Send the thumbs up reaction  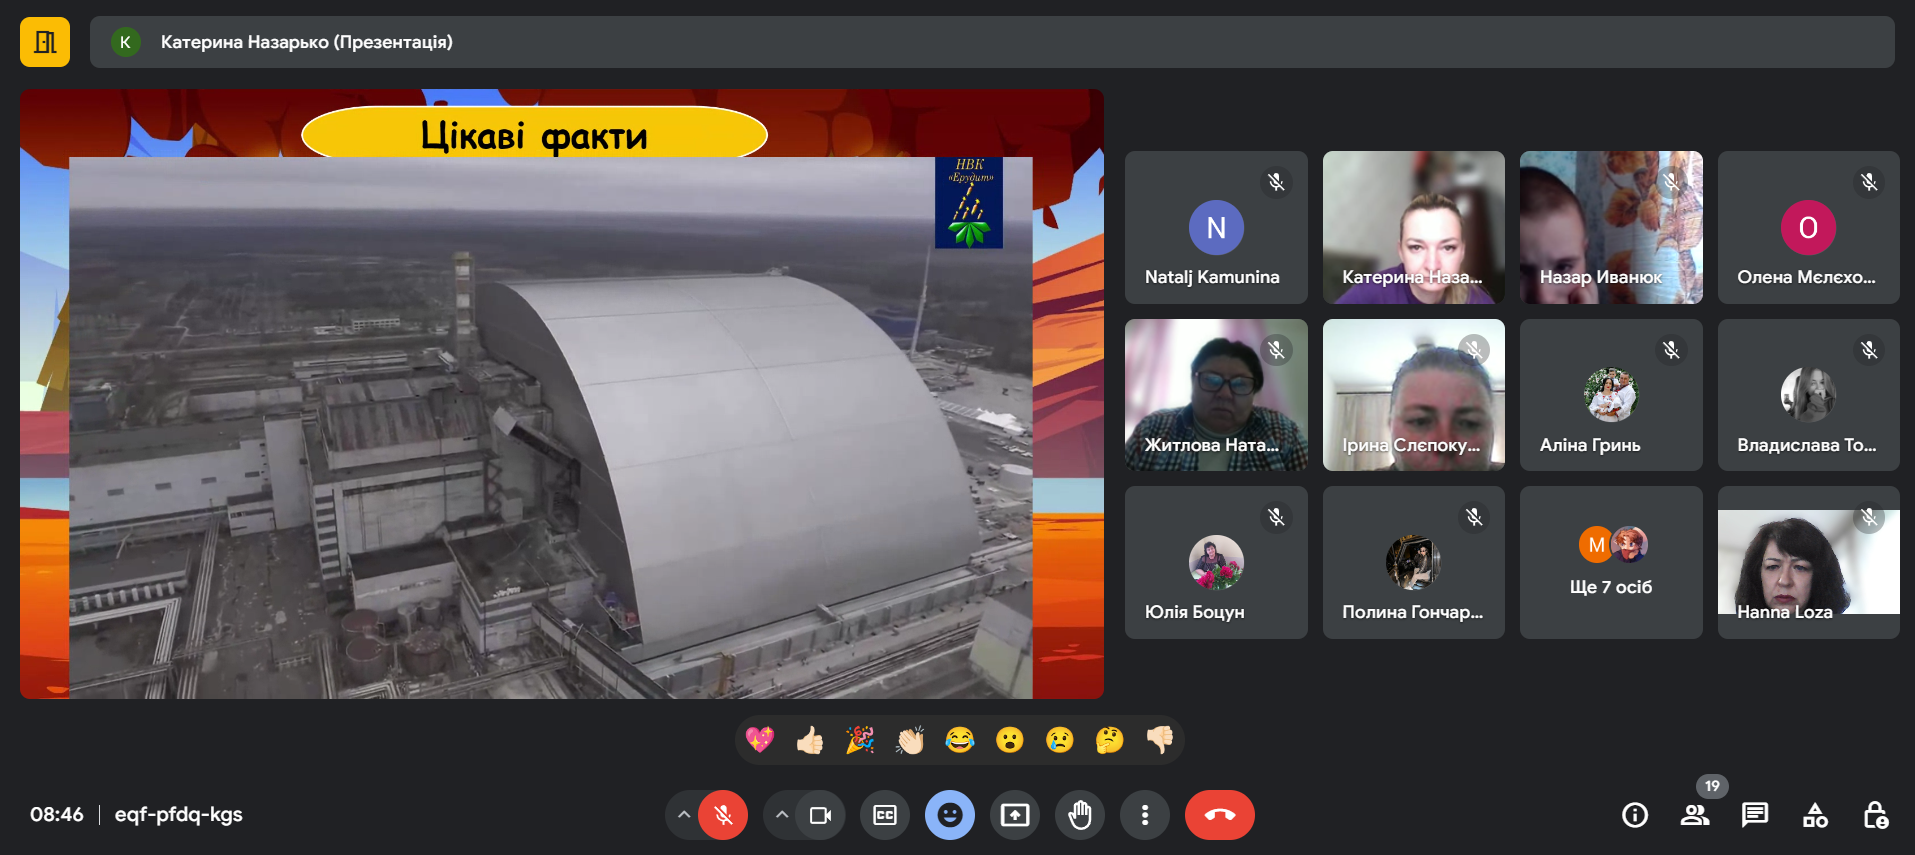[x=810, y=740]
